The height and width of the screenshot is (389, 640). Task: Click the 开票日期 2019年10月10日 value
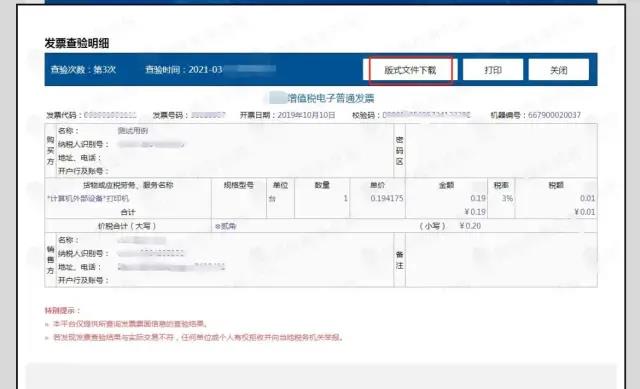[x=307, y=116]
